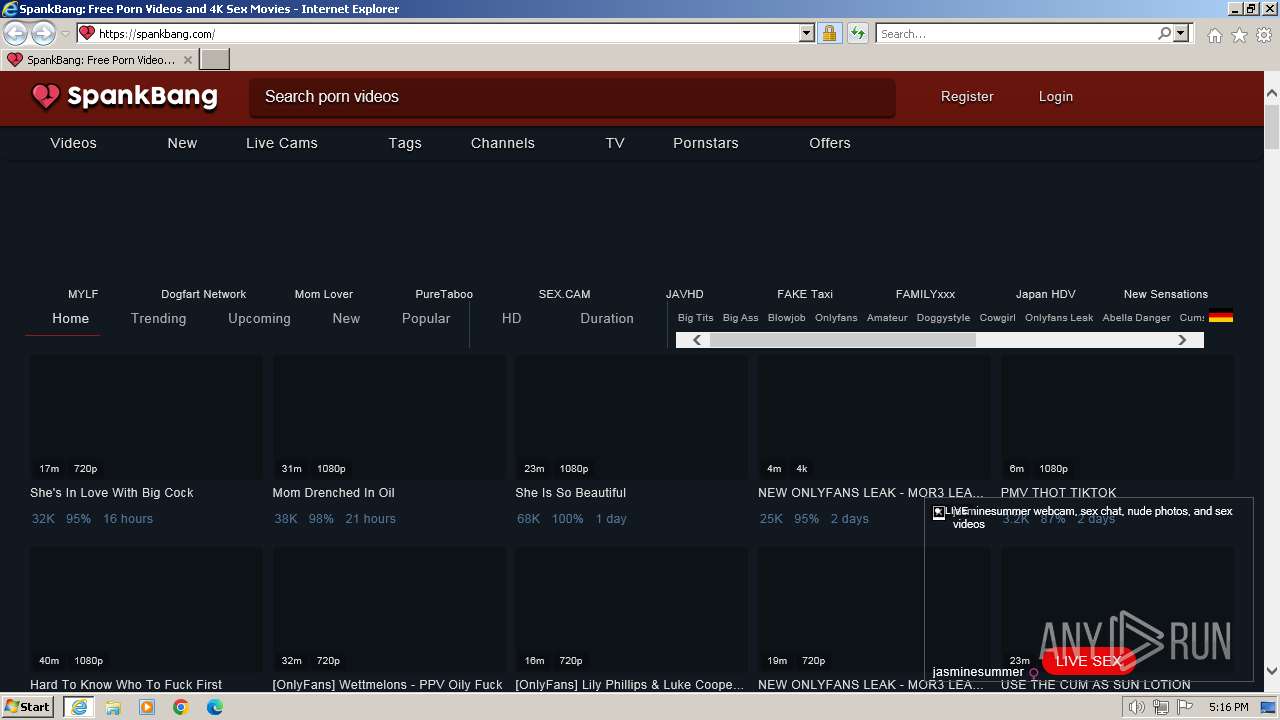The image size is (1280, 720).
Task: Open the IE Home icon
Action: (1214, 35)
